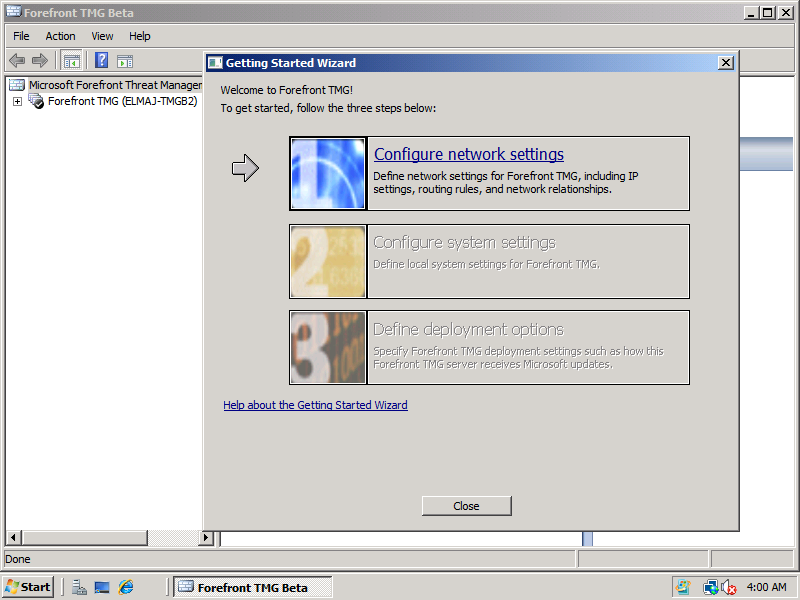Click the Configure network settings link

[x=468, y=154]
